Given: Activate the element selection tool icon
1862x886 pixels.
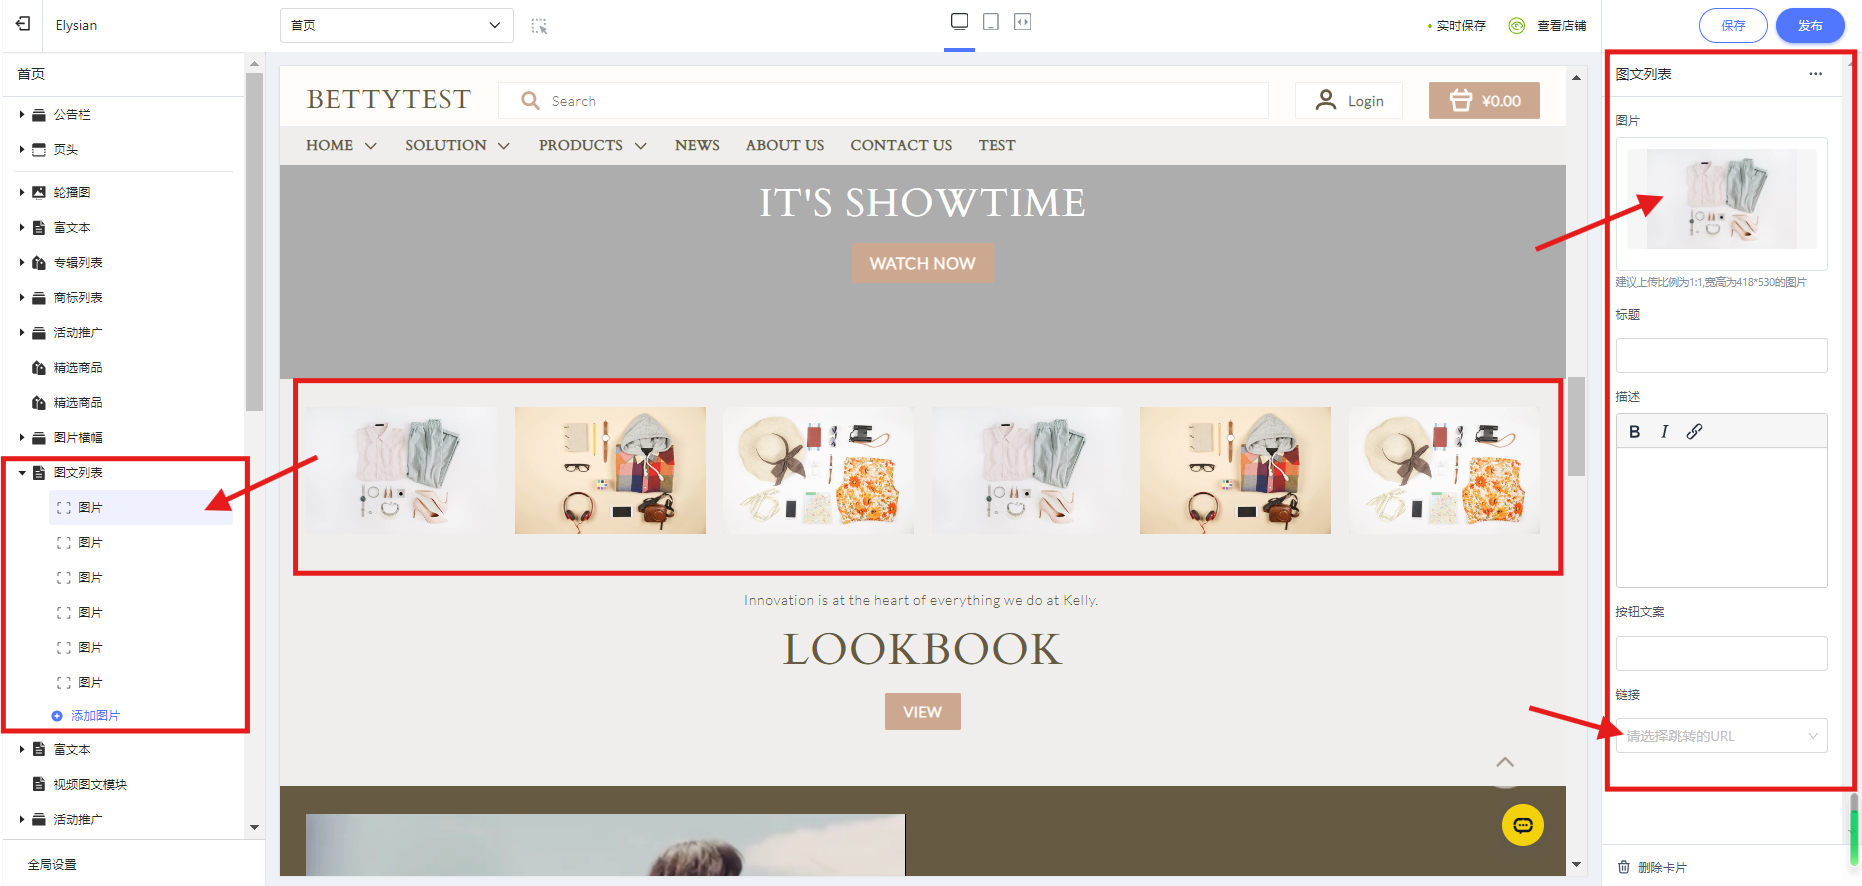Looking at the screenshot, I should pos(539,26).
